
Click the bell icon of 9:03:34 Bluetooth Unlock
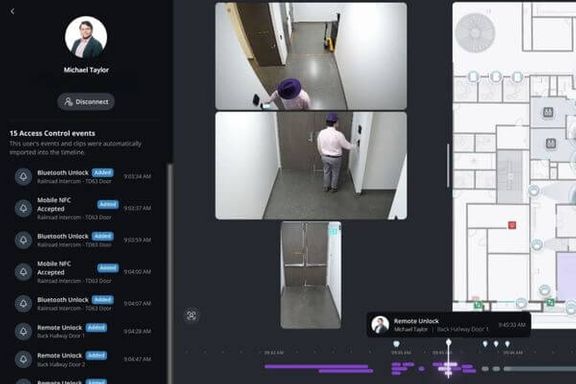click(x=24, y=176)
